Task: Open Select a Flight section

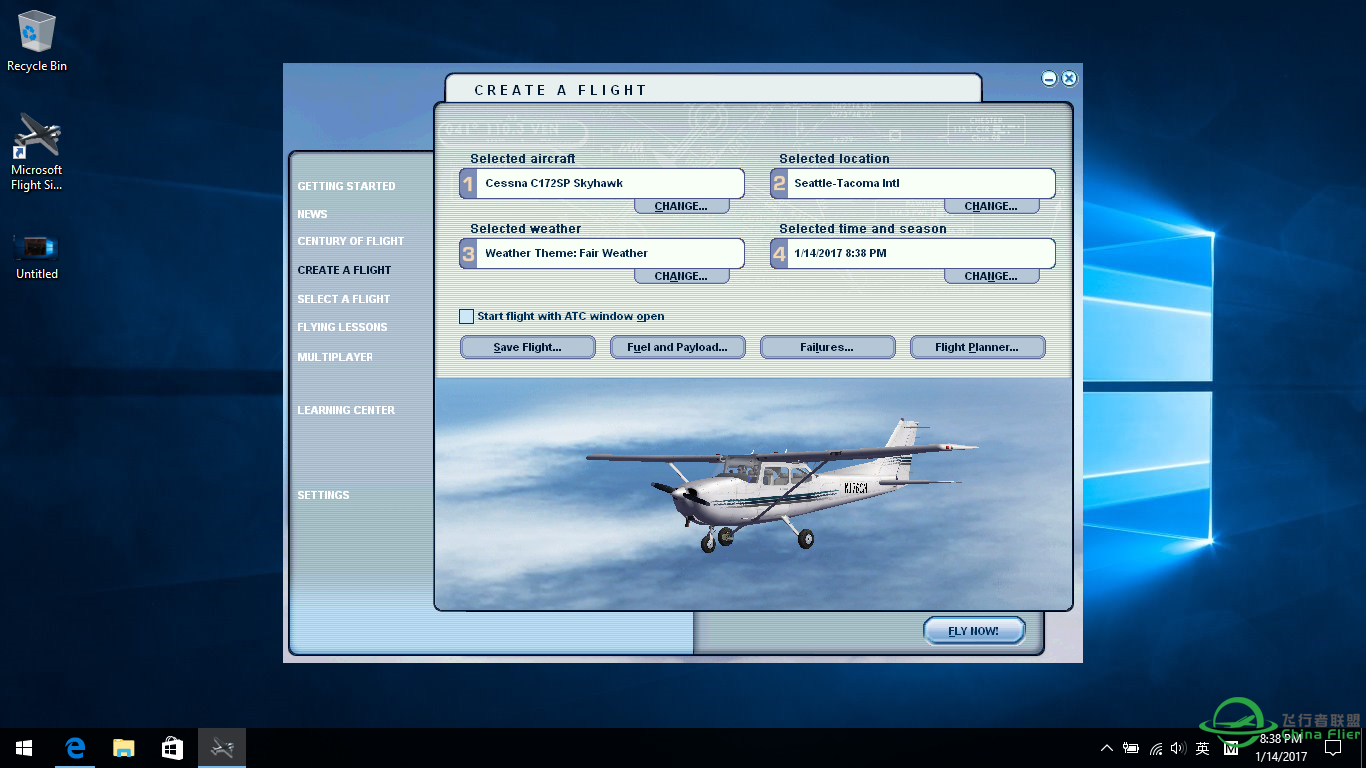Action: pyautogui.click(x=344, y=299)
